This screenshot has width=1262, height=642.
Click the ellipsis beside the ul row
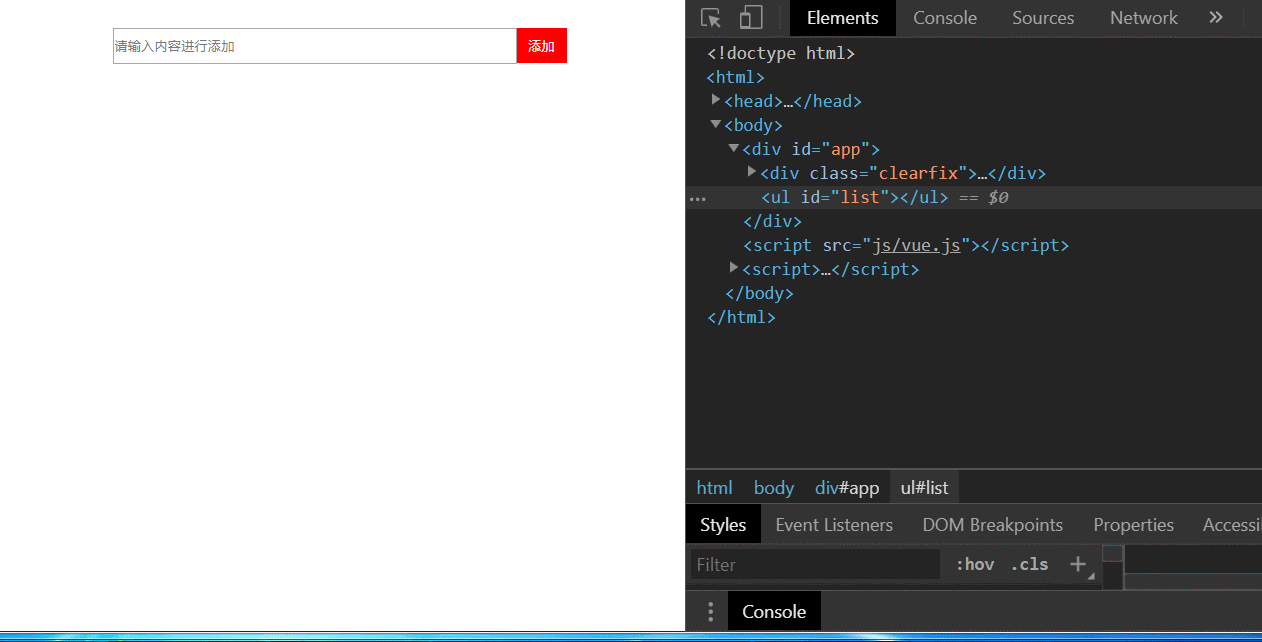(x=698, y=198)
